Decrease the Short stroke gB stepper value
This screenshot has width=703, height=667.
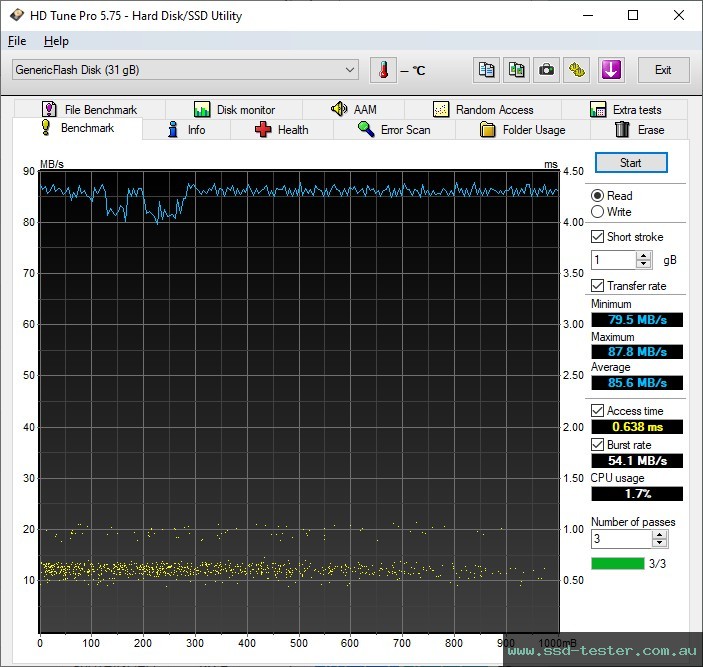point(644,265)
